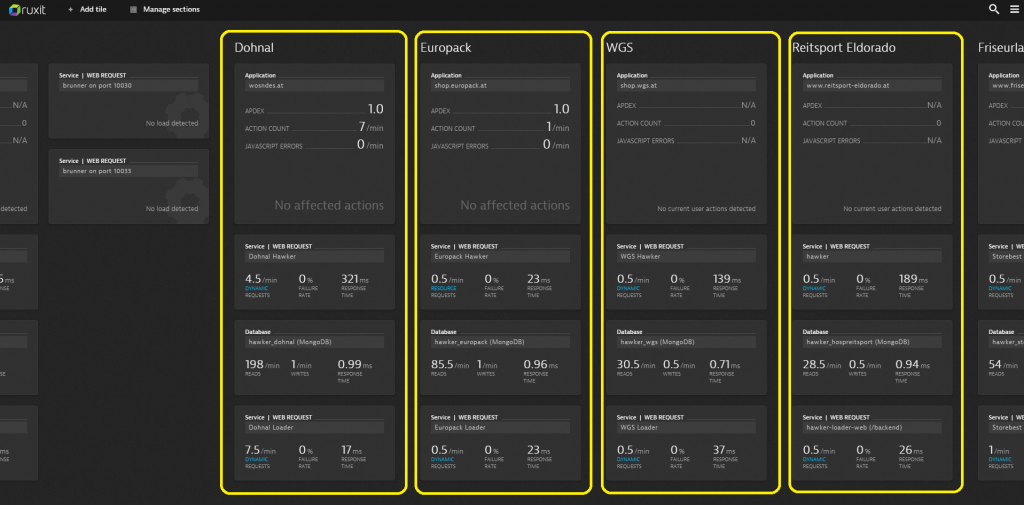
Task: Open the hawker-loader-web (/backend) service tile
Action: [x=872, y=443]
